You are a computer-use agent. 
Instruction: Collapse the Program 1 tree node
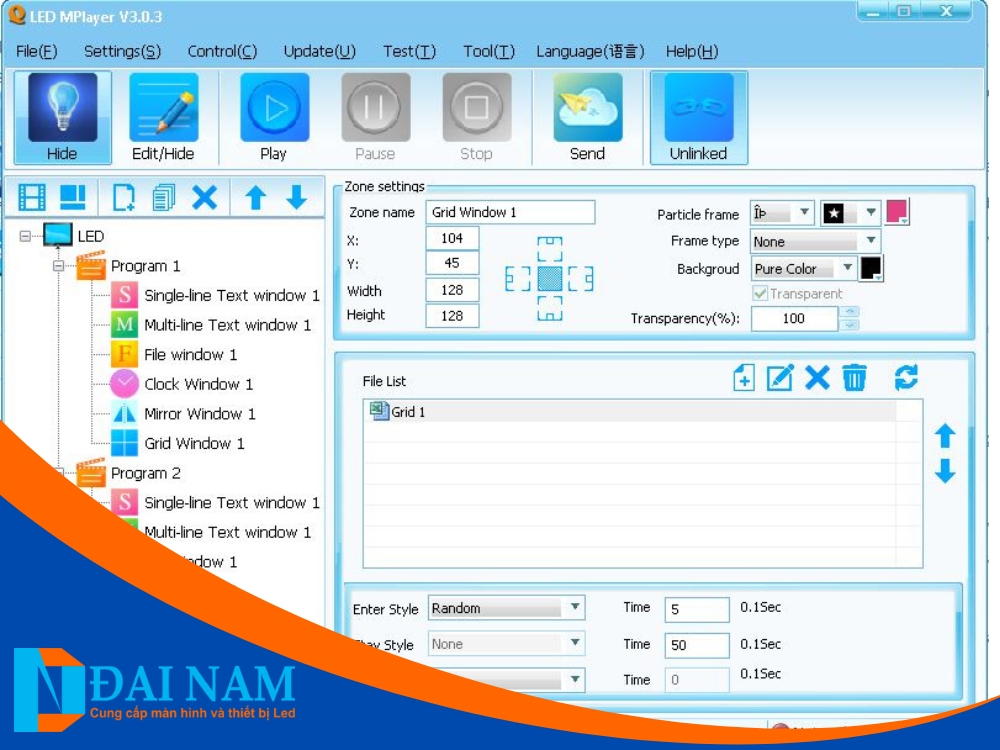(58, 266)
